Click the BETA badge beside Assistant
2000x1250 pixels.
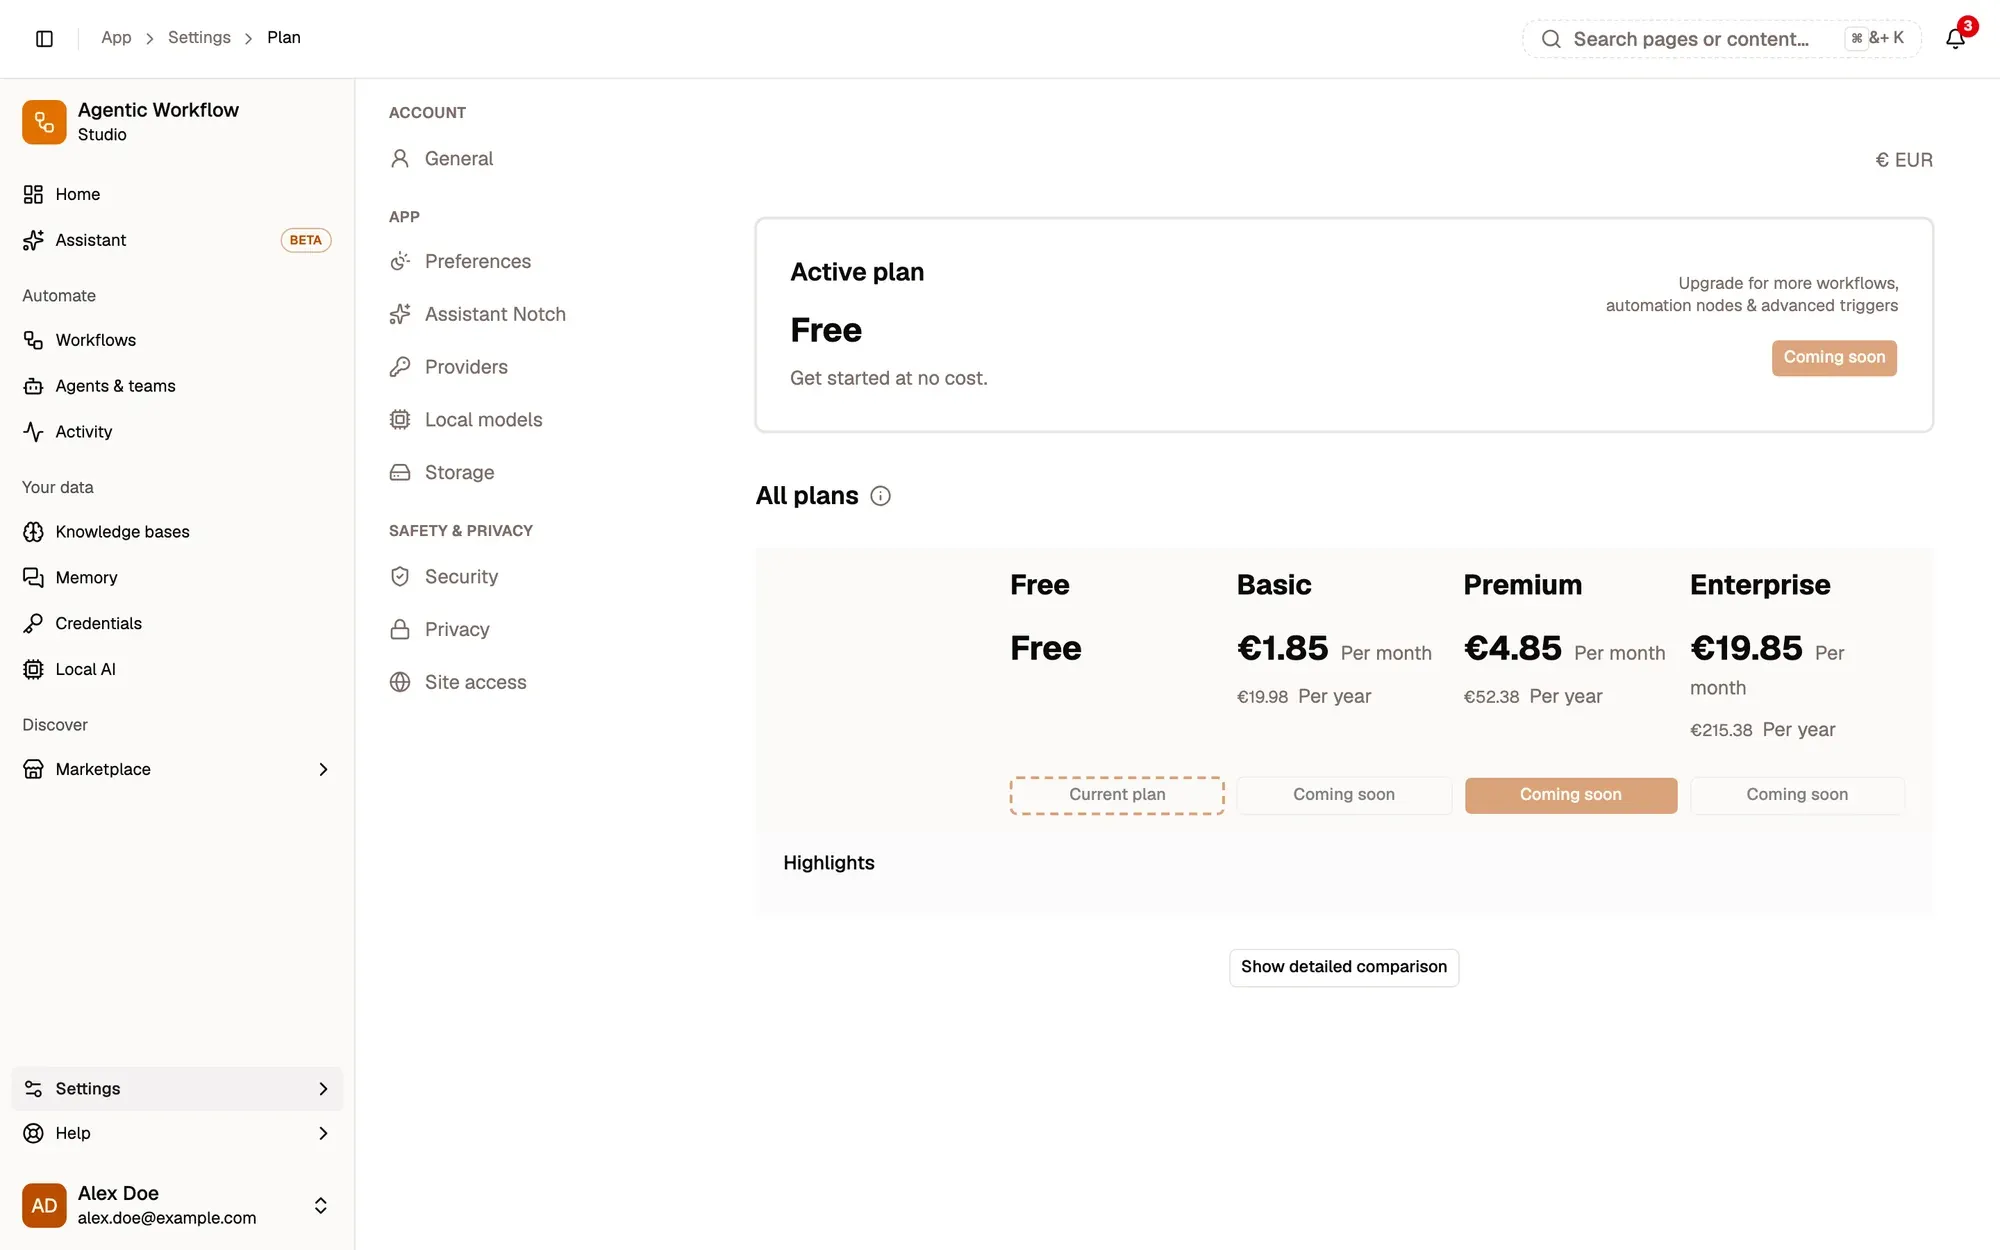[x=305, y=240]
